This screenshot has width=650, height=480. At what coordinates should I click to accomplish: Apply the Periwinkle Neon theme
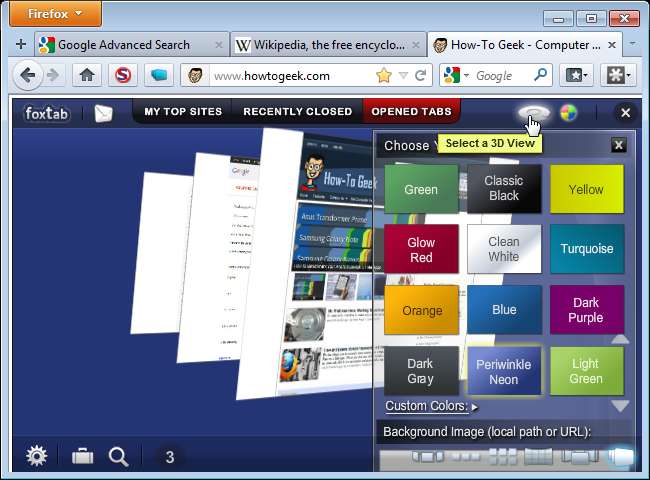504,371
